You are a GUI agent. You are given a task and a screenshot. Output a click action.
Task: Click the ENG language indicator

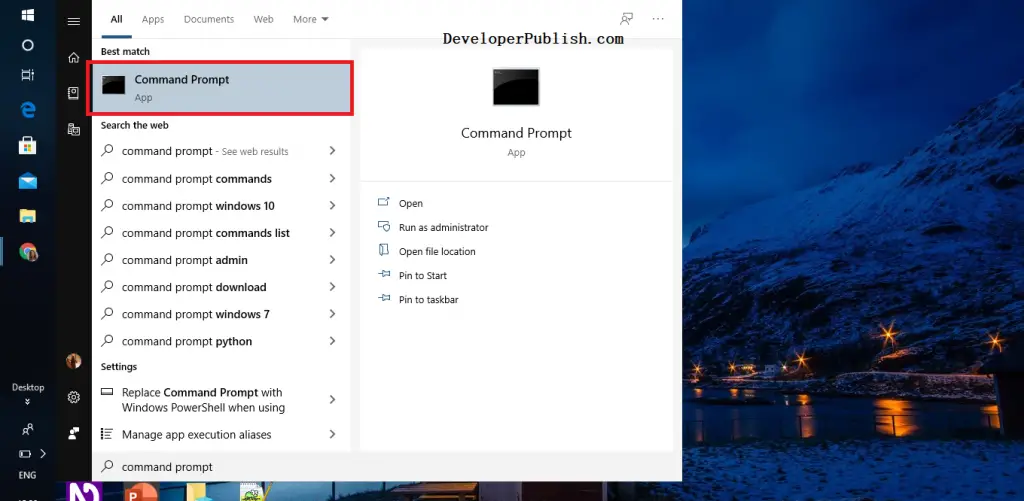27,476
